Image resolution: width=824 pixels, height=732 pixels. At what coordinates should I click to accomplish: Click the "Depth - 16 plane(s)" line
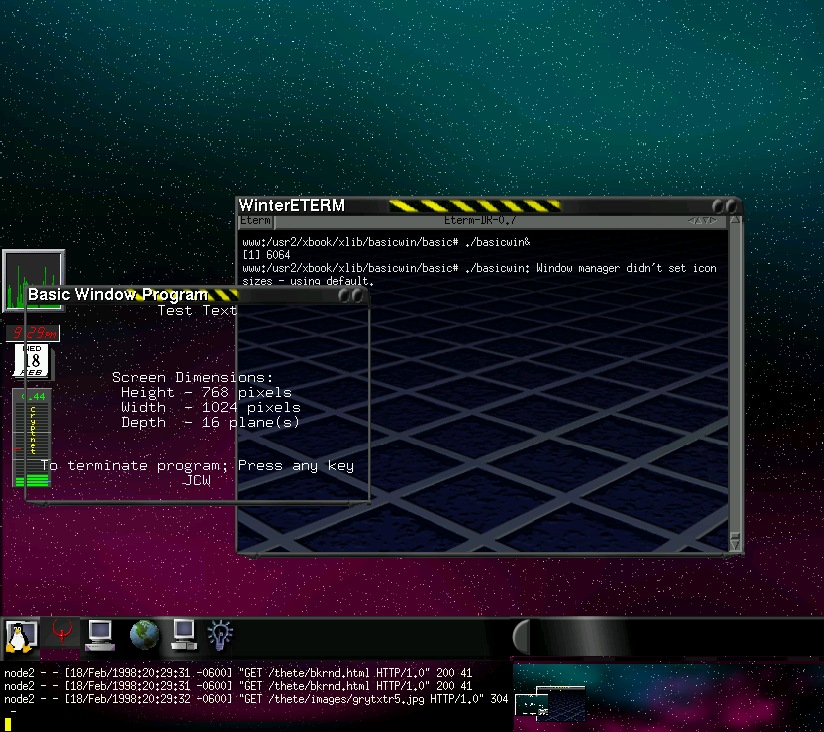pyautogui.click(x=210, y=422)
